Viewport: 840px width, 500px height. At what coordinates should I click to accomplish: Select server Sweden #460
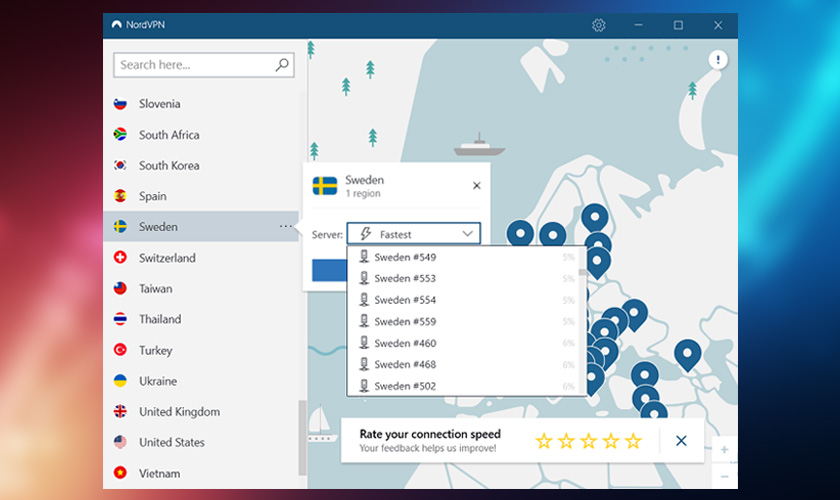[463, 343]
